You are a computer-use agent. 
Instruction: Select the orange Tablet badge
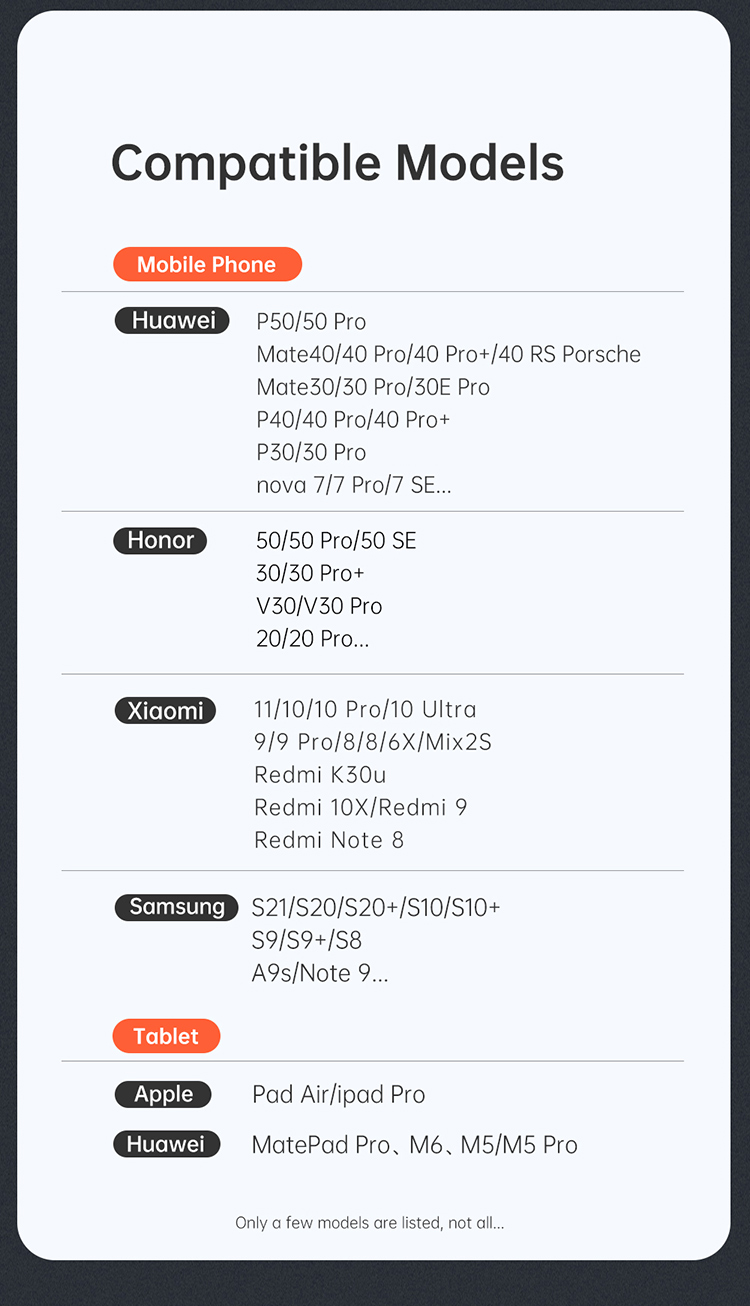[166, 1036]
